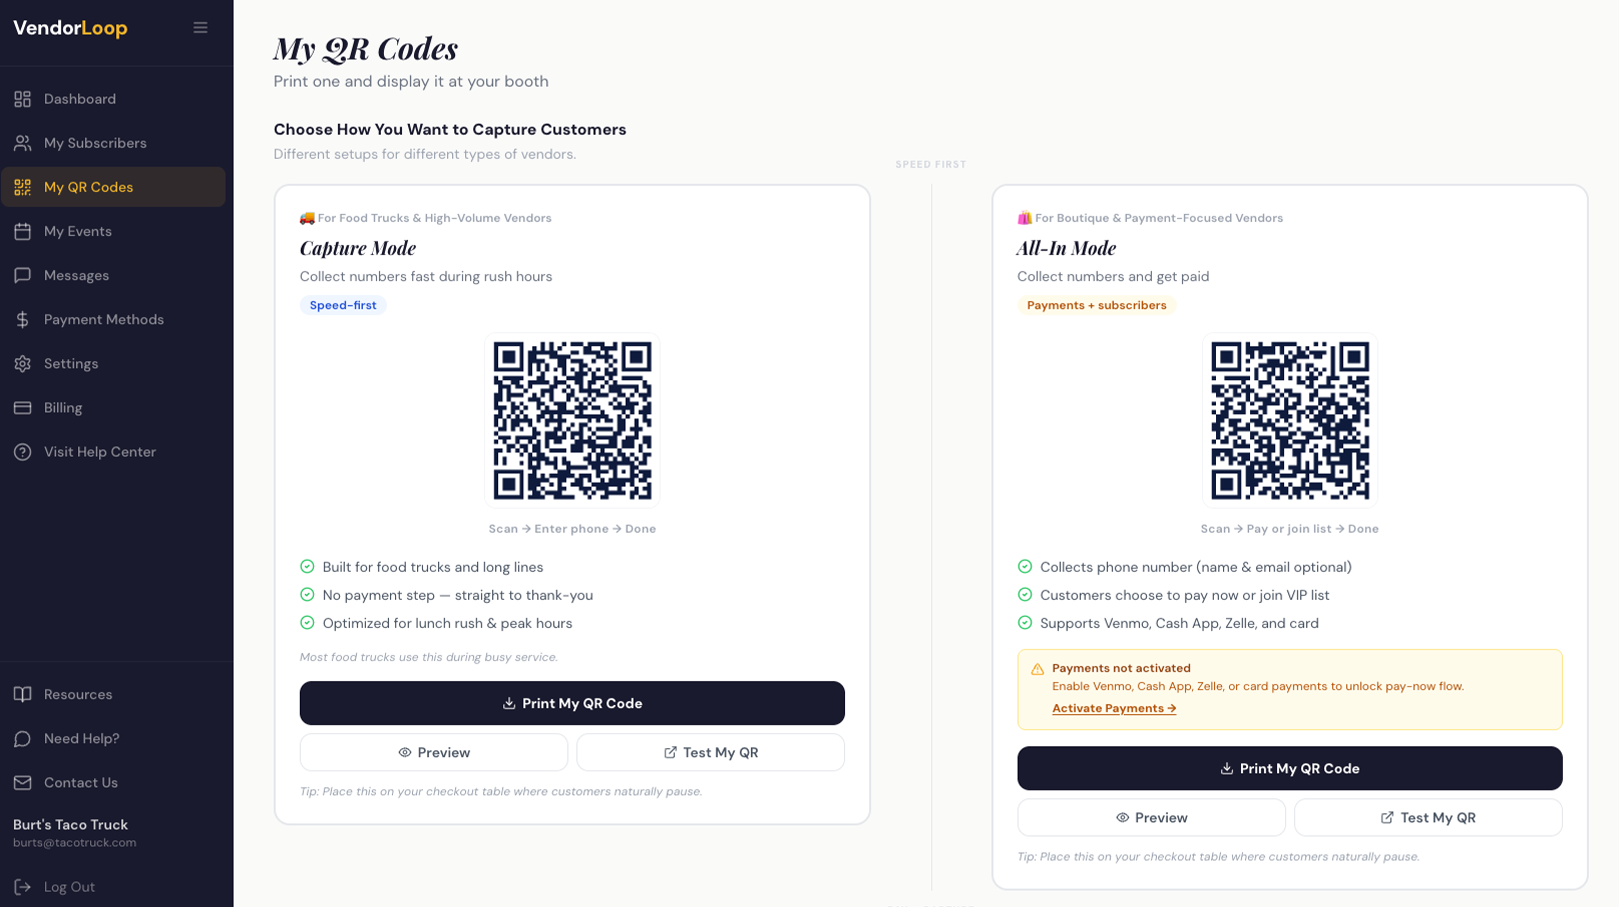Click the All-In Mode QR code image

(1289, 420)
